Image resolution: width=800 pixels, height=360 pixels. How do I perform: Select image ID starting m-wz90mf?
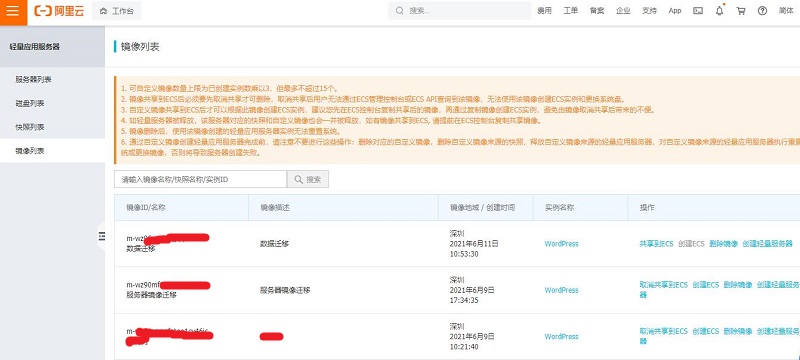[144, 285]
